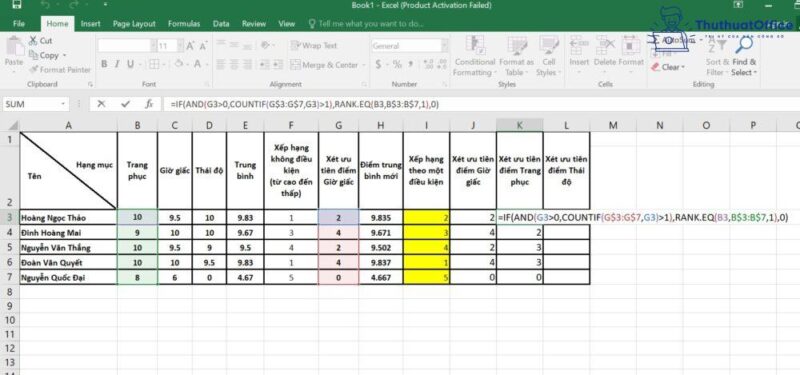Click Align Right icon
Screen dimensions: 800x375
click(x=248, y=65)
